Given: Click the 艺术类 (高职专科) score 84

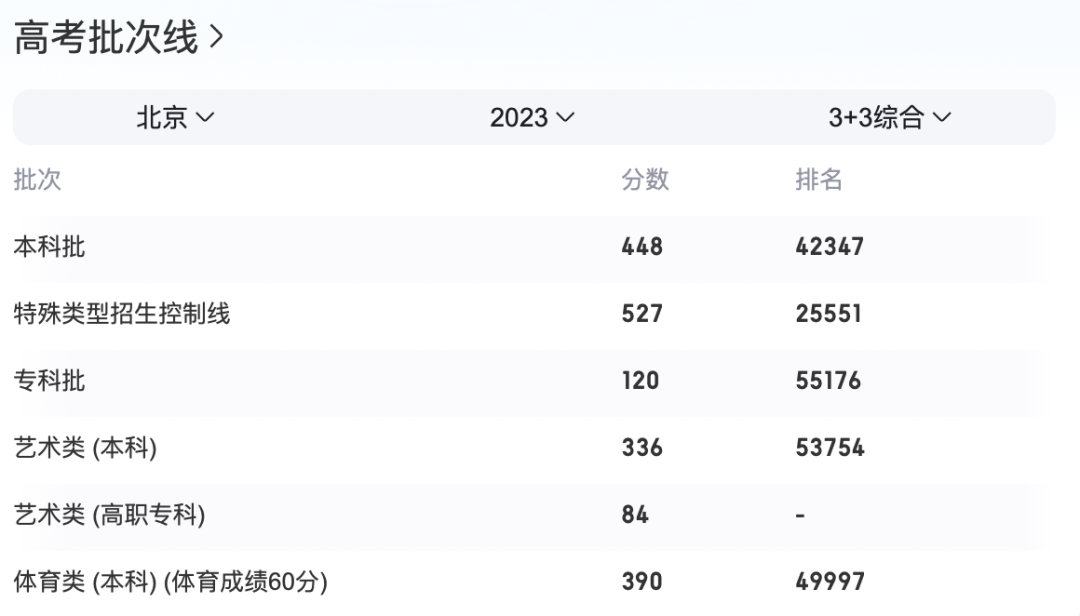Looking at the screenshot, I should pos(635,515).
